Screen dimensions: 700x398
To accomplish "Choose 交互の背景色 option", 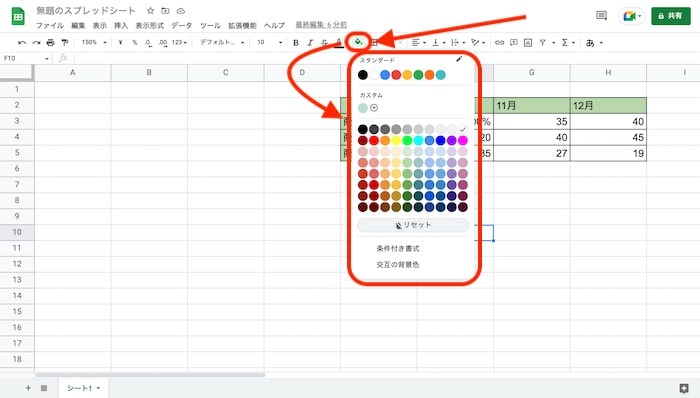I will [398, 265].
